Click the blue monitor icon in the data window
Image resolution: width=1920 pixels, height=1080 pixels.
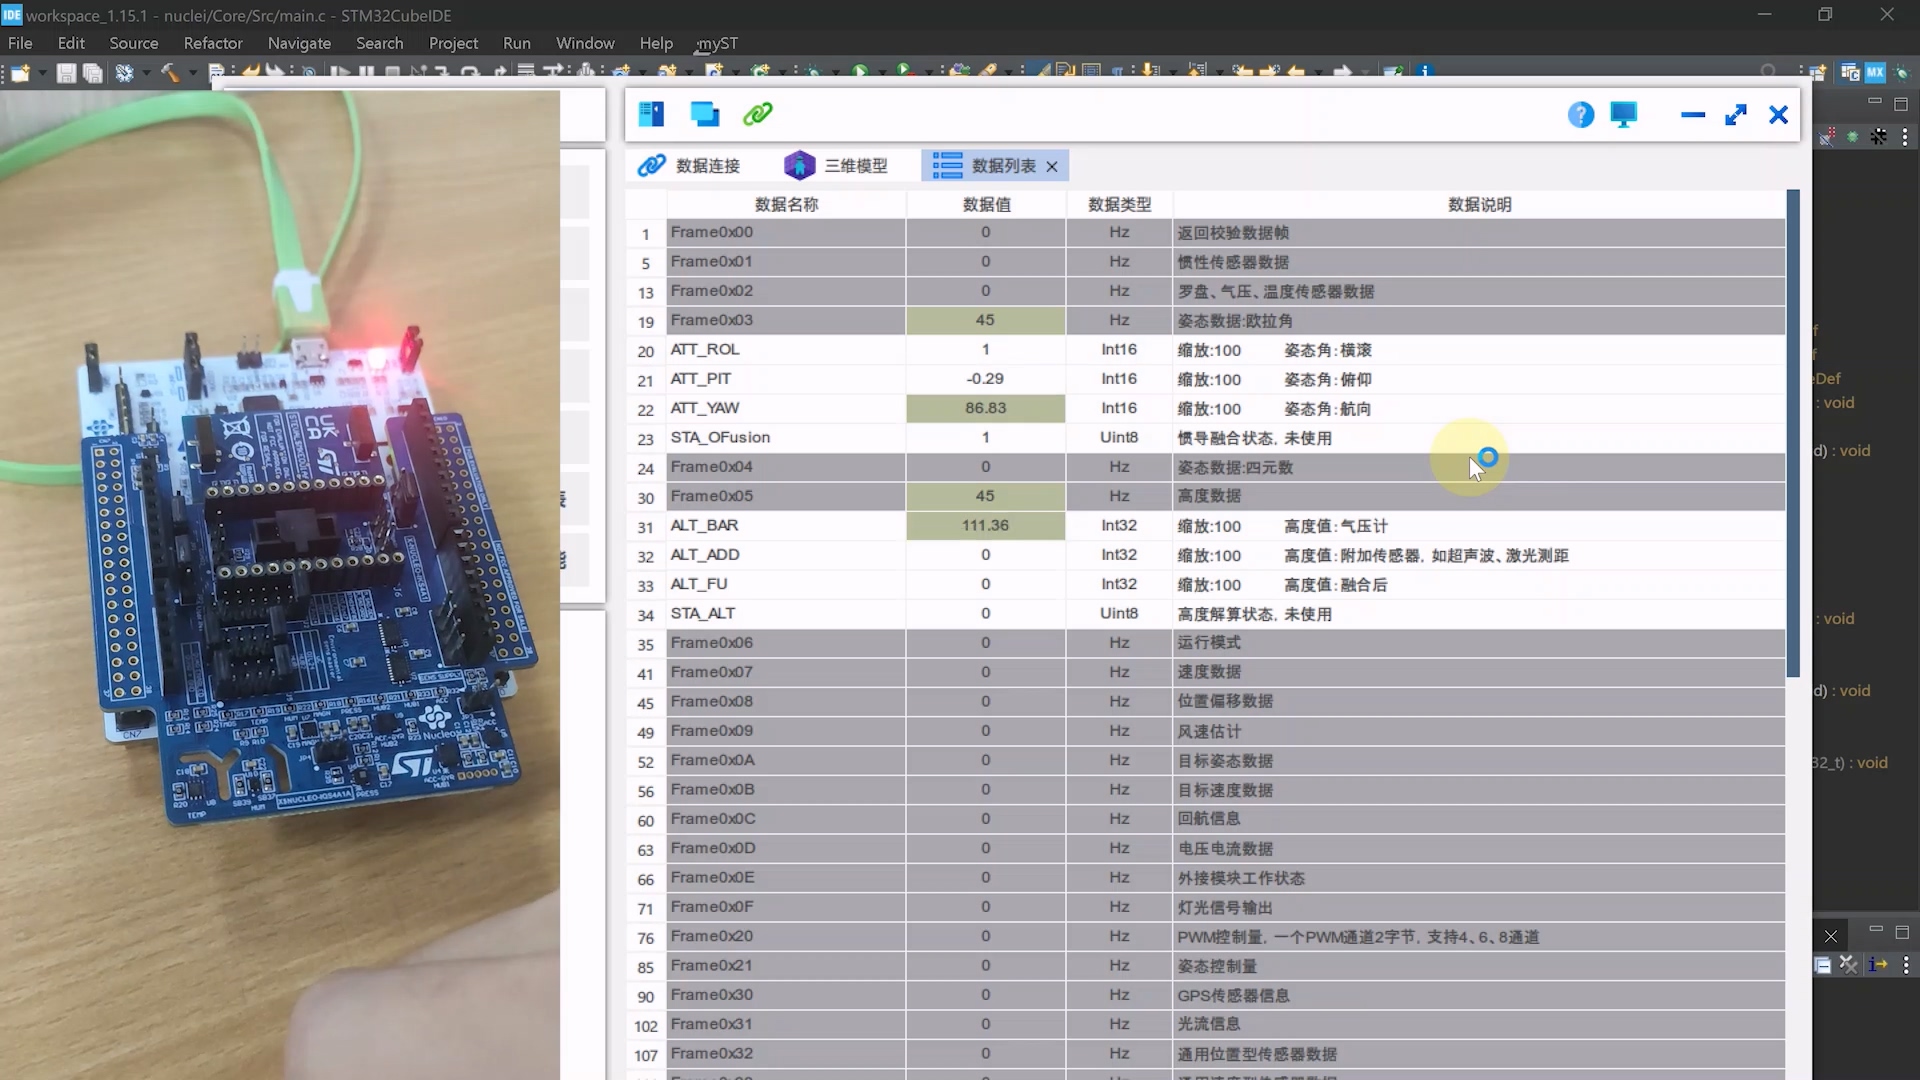coord(1623,114)
